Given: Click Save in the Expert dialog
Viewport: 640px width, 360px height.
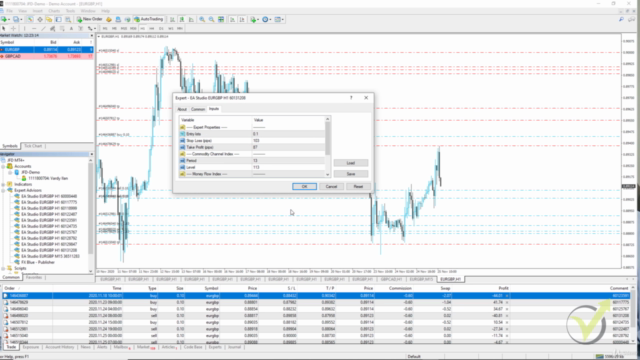Looking at the screenshot, I should [x=351, y=174].
